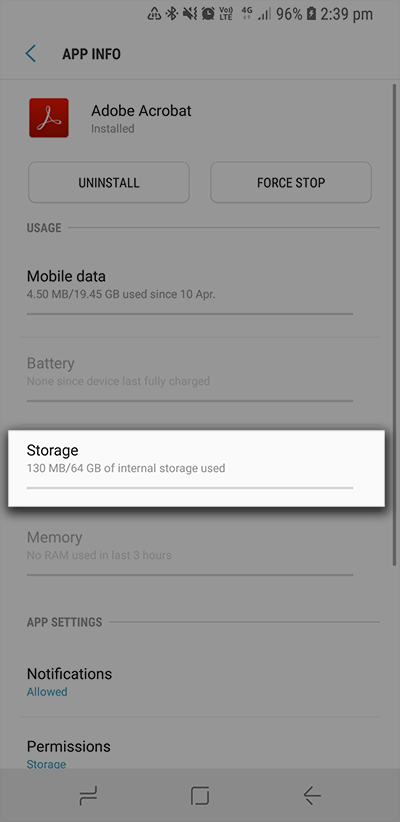Tap the back arrow beside APP INFO
Screen dimensions: 400x822
pos(30,53)
